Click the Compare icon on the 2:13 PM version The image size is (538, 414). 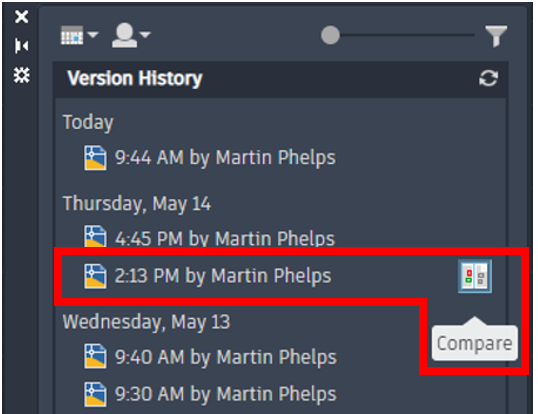pos(475,276)
